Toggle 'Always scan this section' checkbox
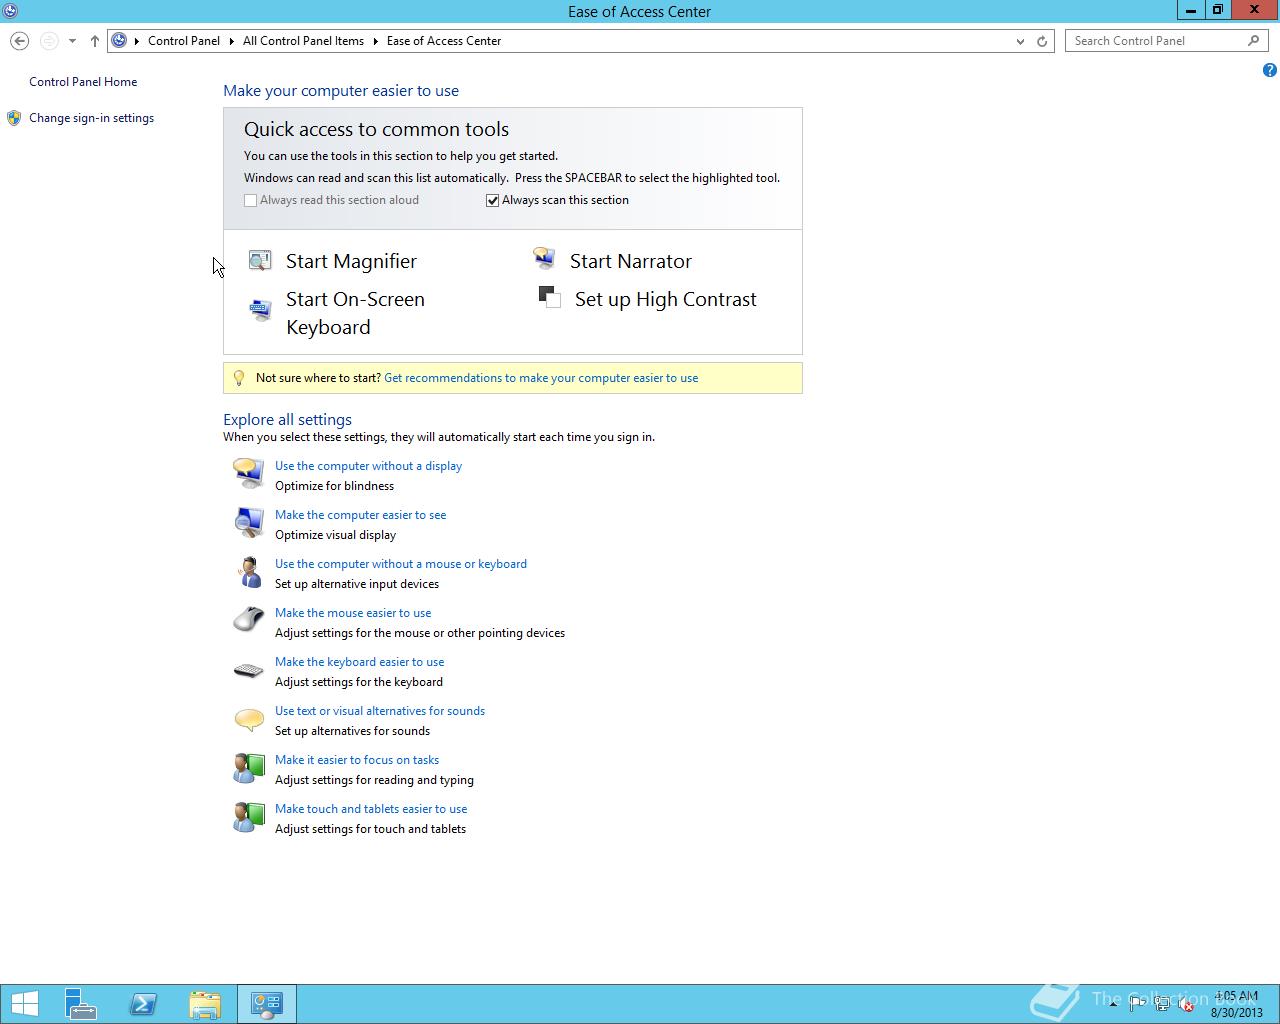1280x1024 pixels. 492,200
